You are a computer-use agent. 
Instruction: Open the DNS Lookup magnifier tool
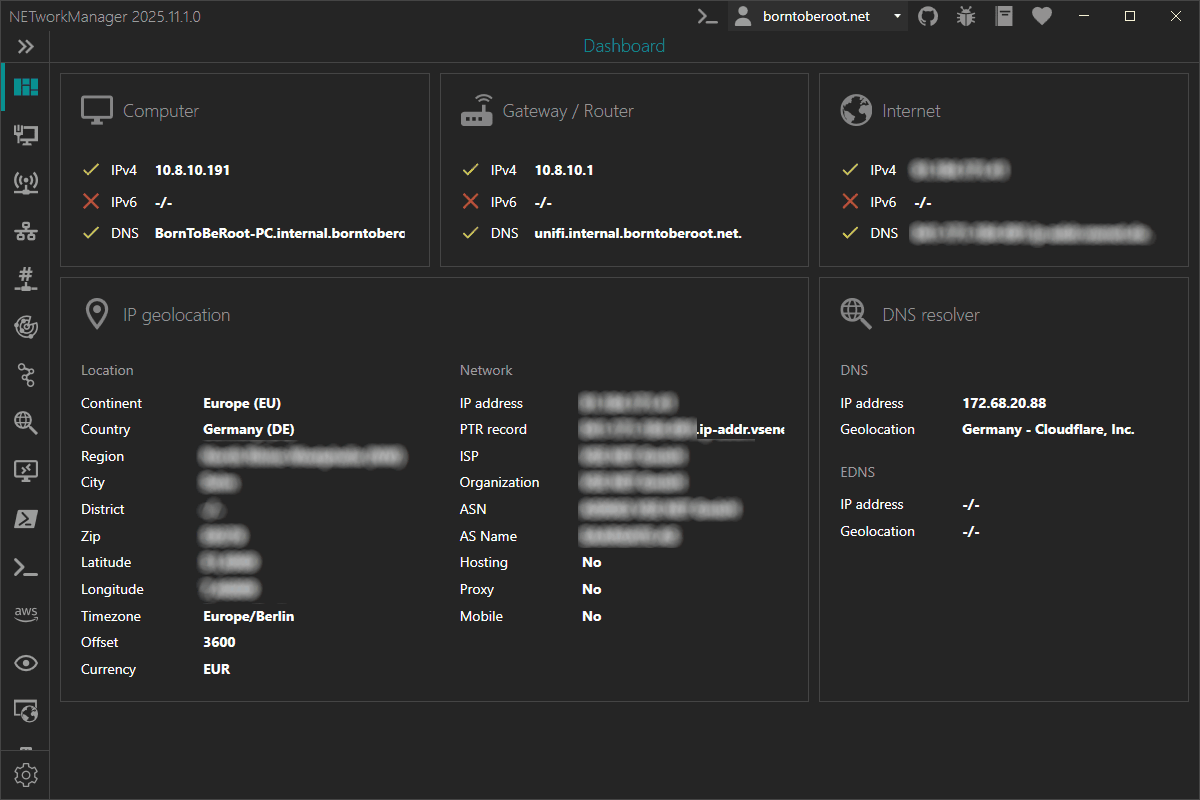(25, 422)
